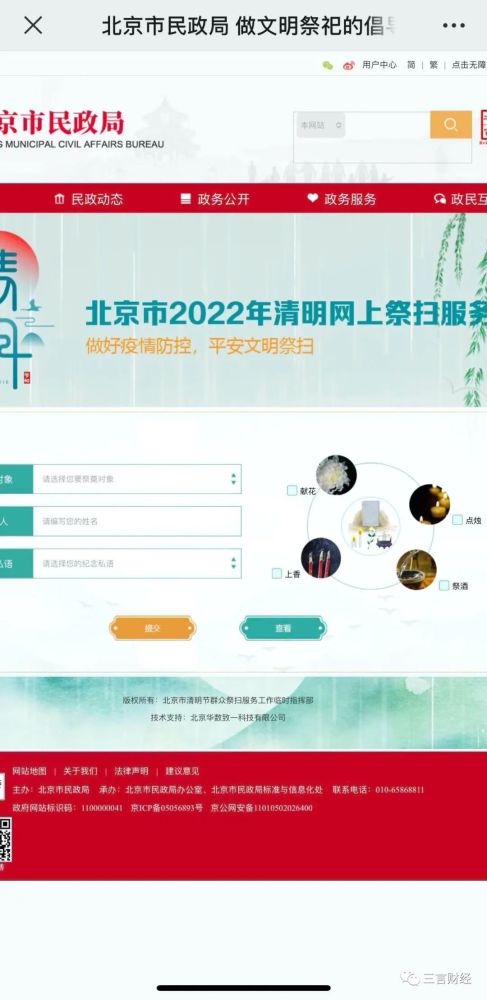
Task: Open the memorial object selection dropdown
Action: click(x=137, y=479)
